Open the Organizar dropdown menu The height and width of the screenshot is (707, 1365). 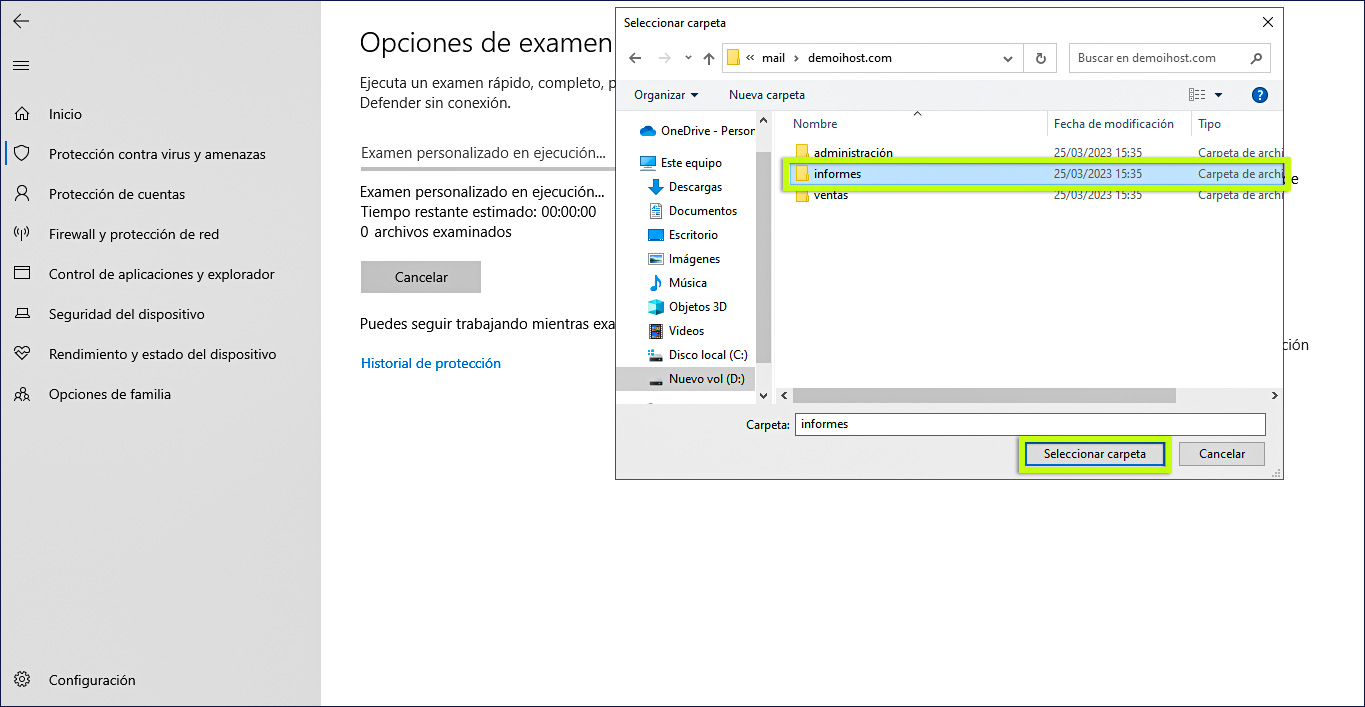click(666, 95)
